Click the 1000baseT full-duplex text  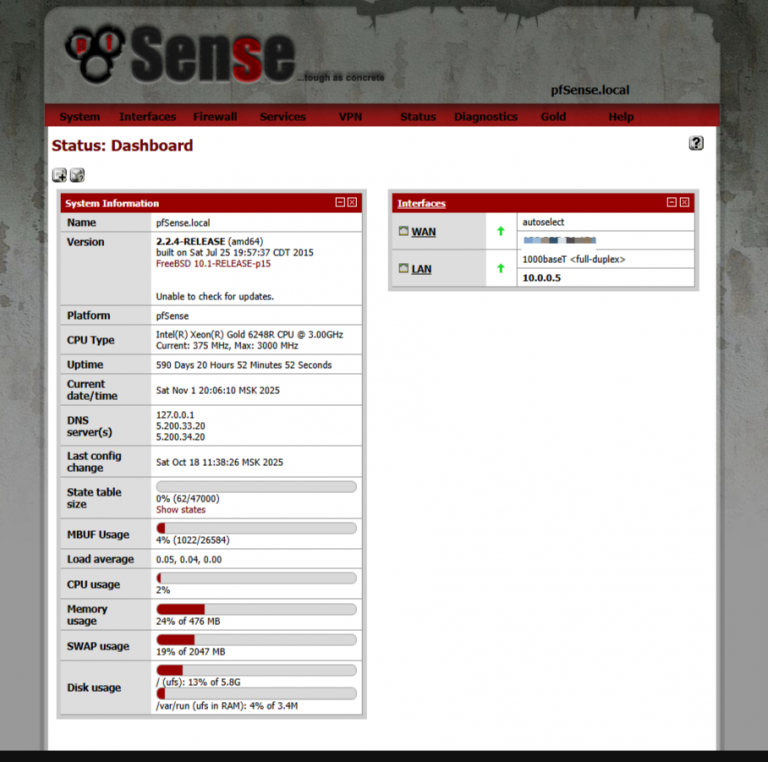pyautogui.click(x=574, y=259)
